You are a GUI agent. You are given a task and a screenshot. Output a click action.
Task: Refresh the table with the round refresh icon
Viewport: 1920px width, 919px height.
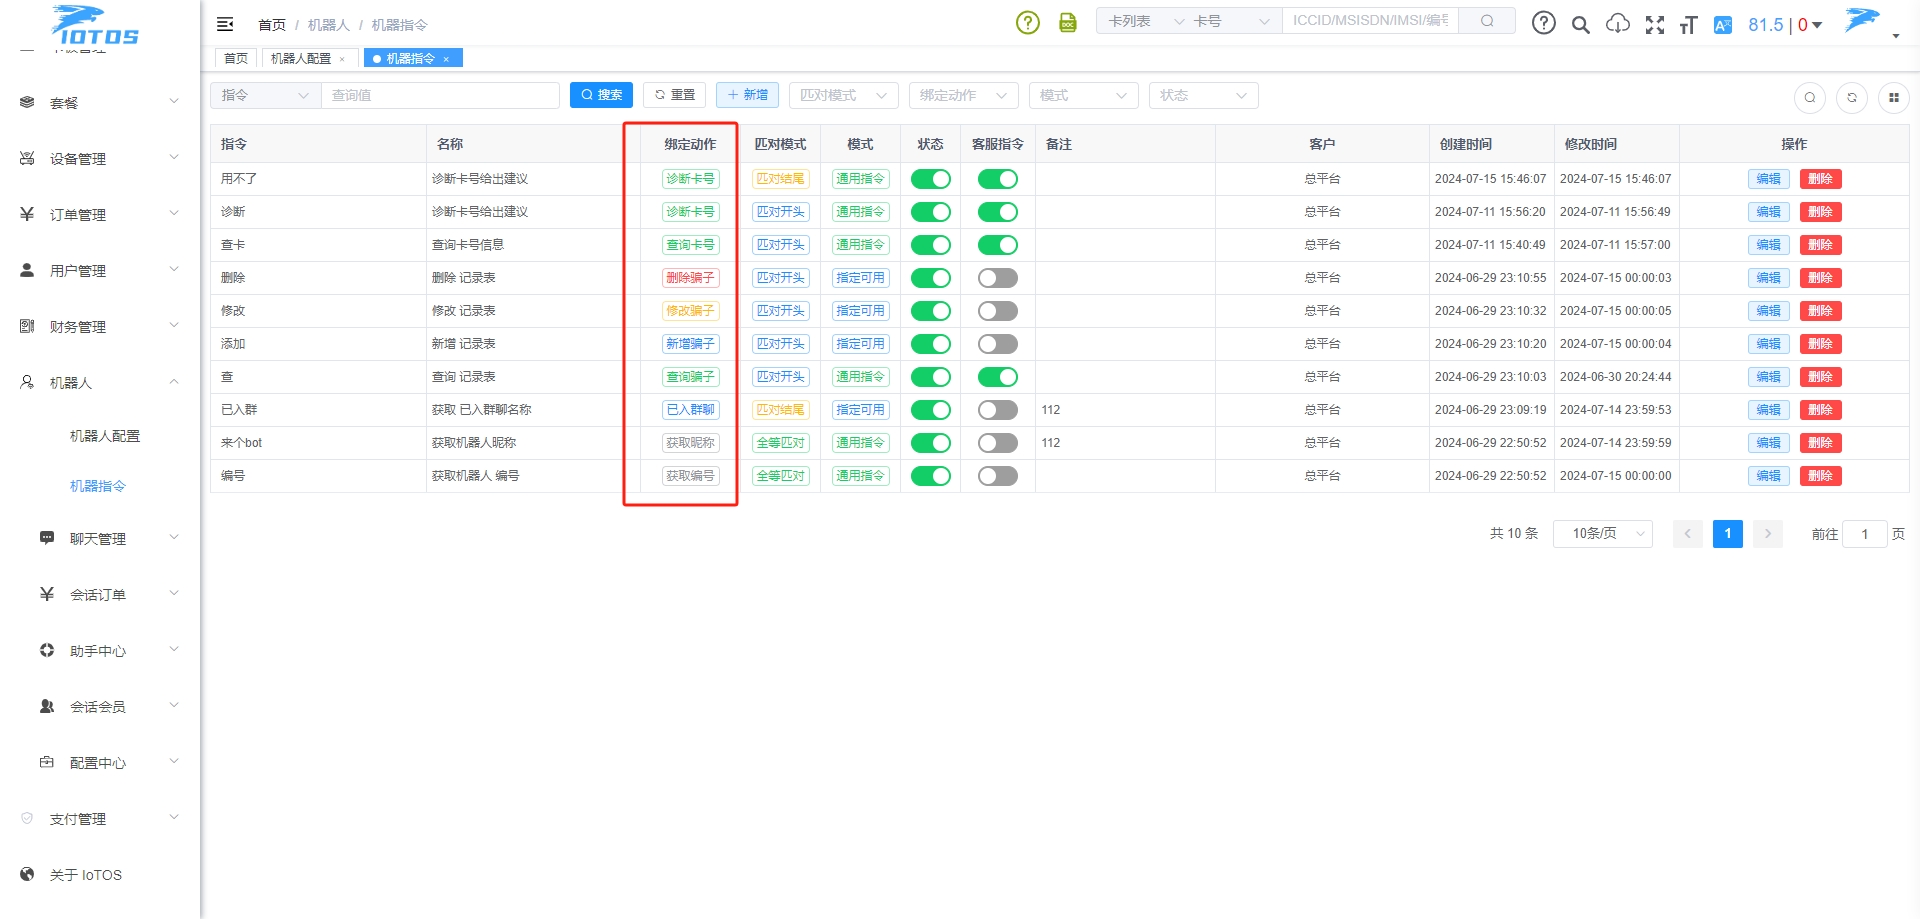1852,98
